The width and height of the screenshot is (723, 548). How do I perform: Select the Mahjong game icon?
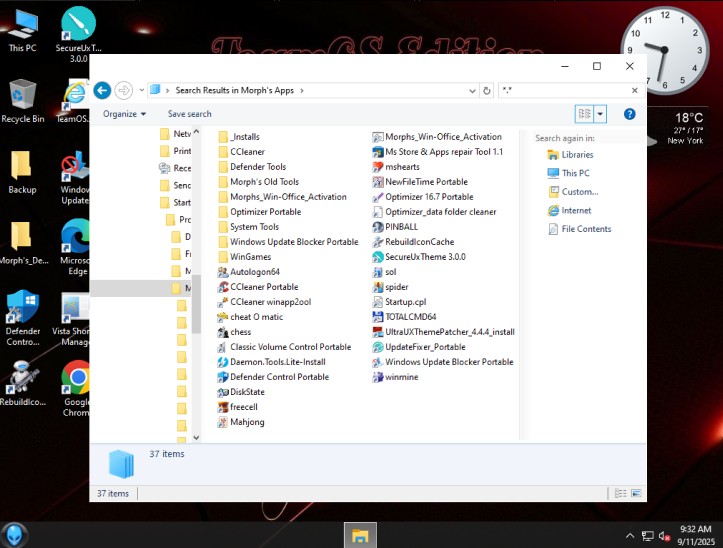tap(223, 422)
